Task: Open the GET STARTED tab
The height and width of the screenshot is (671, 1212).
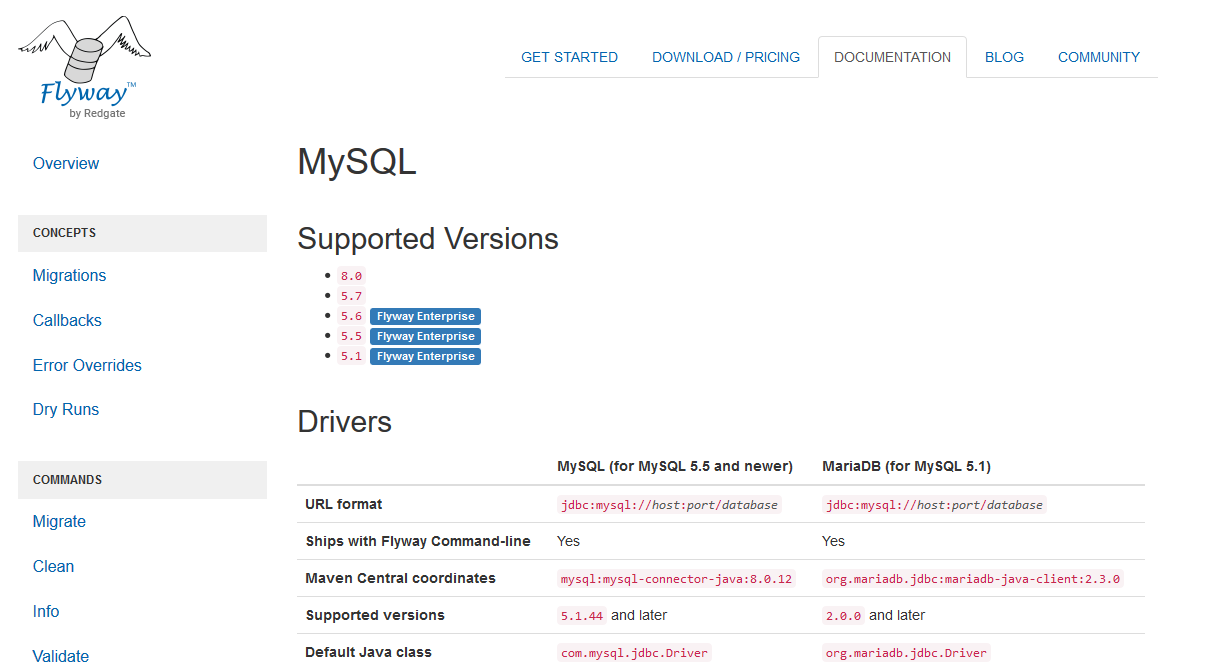Action: [569, 57]
